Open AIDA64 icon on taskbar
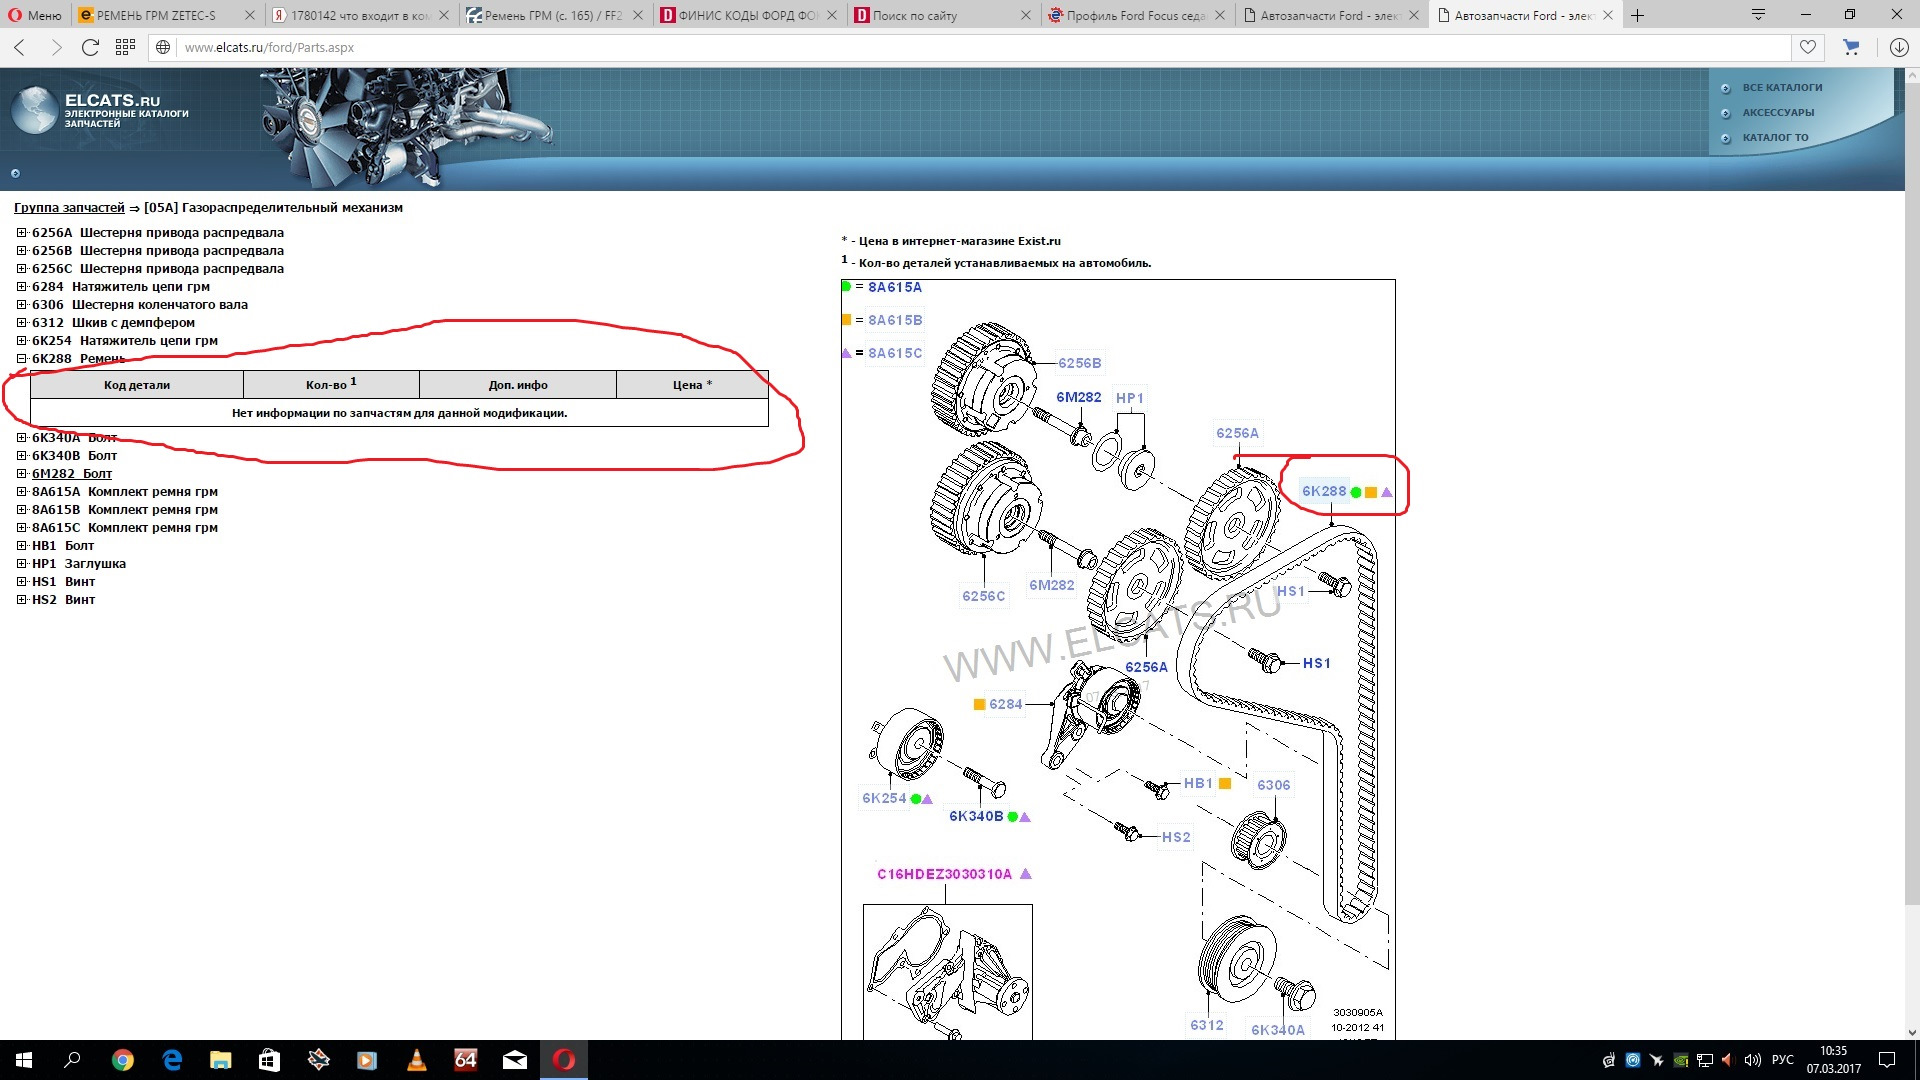This screenshot has height=1080, width=1920. [466, 1060]
